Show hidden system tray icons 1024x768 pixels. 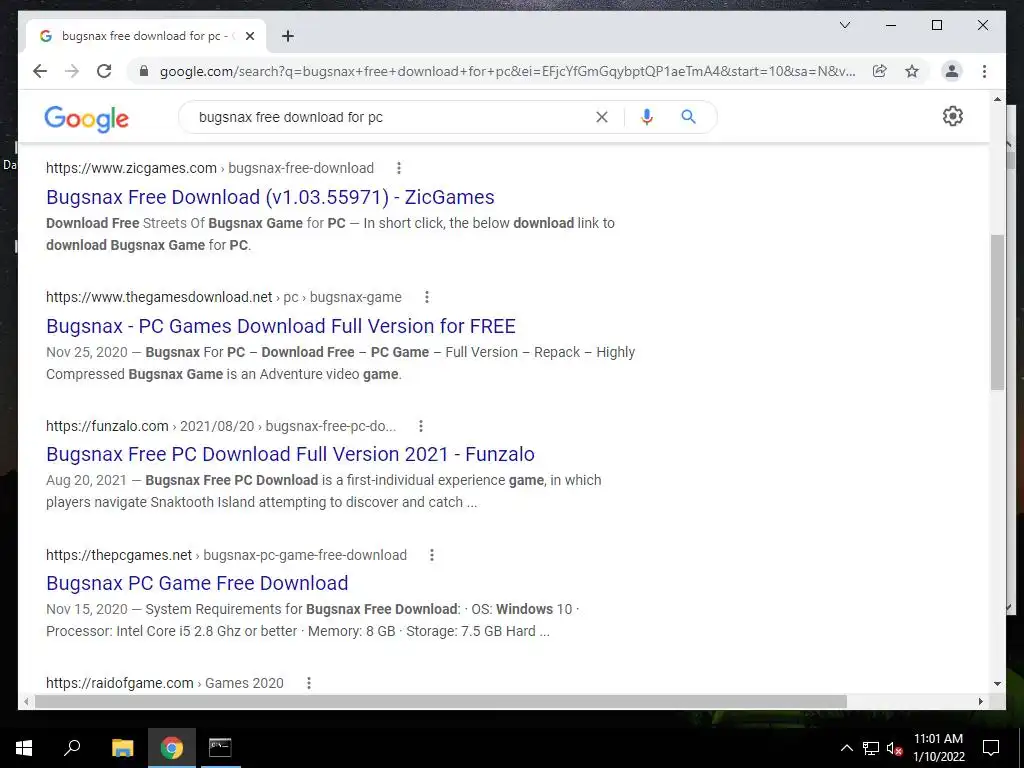846,748
